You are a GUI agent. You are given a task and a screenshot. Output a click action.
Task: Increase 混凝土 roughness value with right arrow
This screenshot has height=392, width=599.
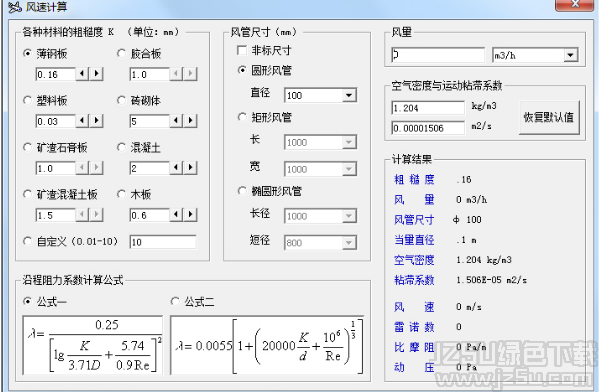coord(190,167)
